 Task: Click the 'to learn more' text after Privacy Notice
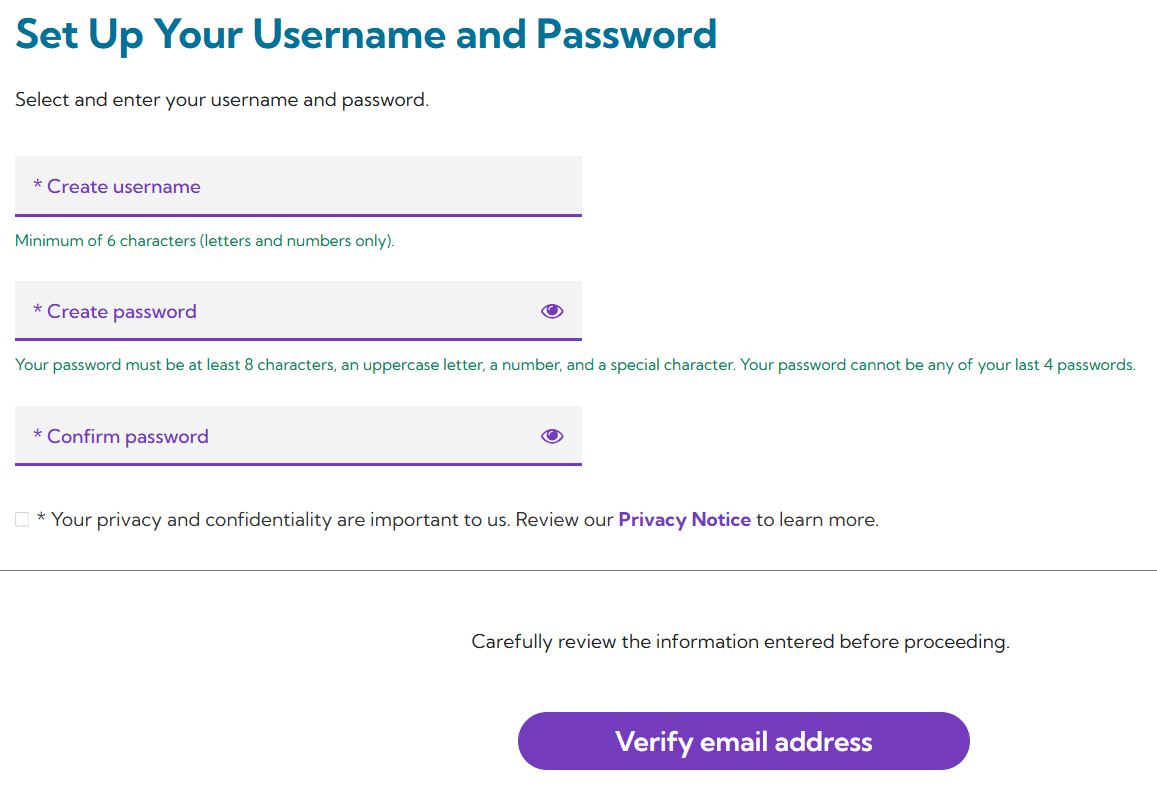click(817, 520)
